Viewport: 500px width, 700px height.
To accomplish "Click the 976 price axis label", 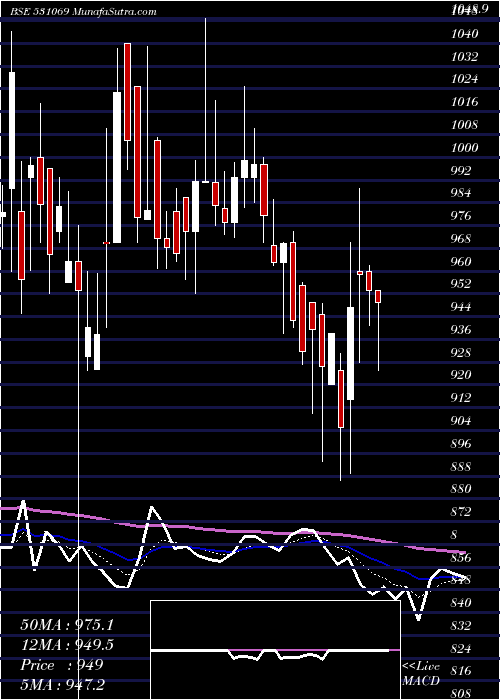I will point(461,216).
